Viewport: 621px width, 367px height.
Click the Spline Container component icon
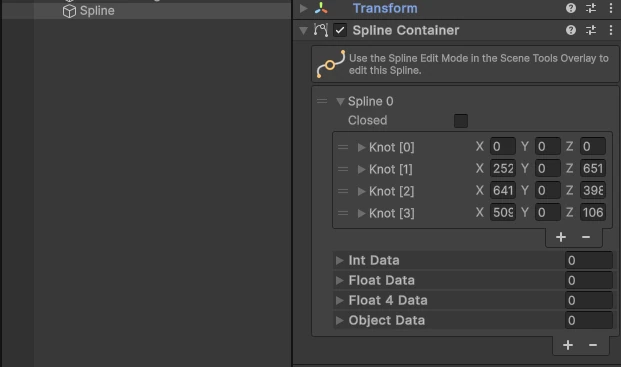coord(321,30)
